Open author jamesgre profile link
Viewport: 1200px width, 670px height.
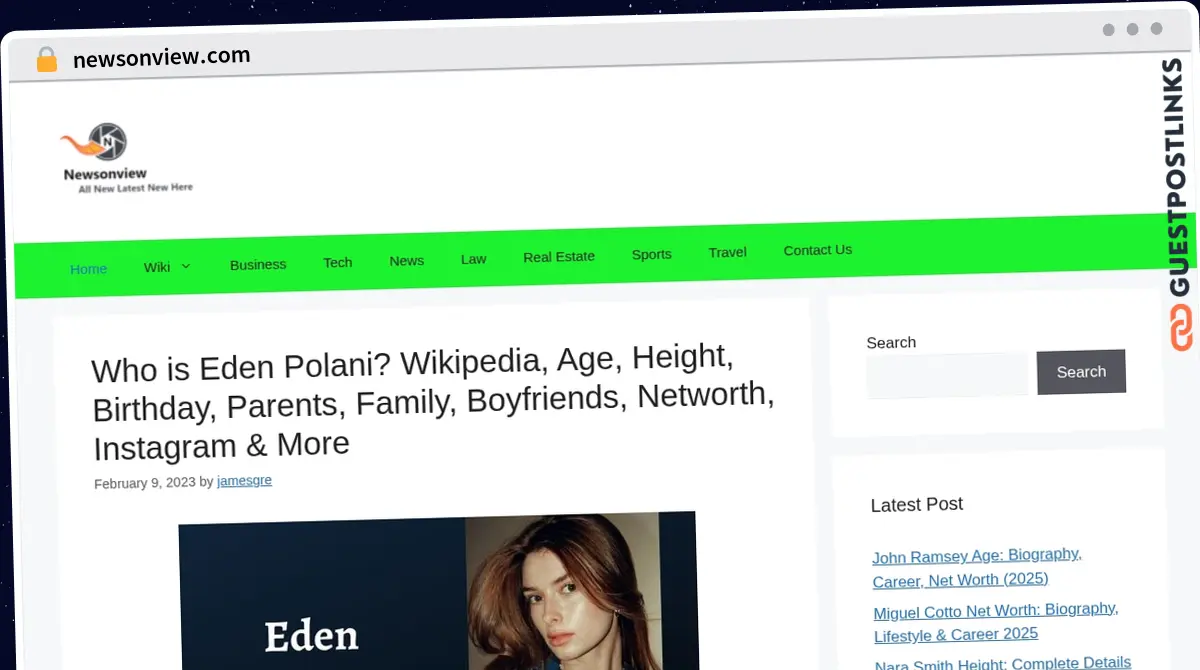[244, 481]
